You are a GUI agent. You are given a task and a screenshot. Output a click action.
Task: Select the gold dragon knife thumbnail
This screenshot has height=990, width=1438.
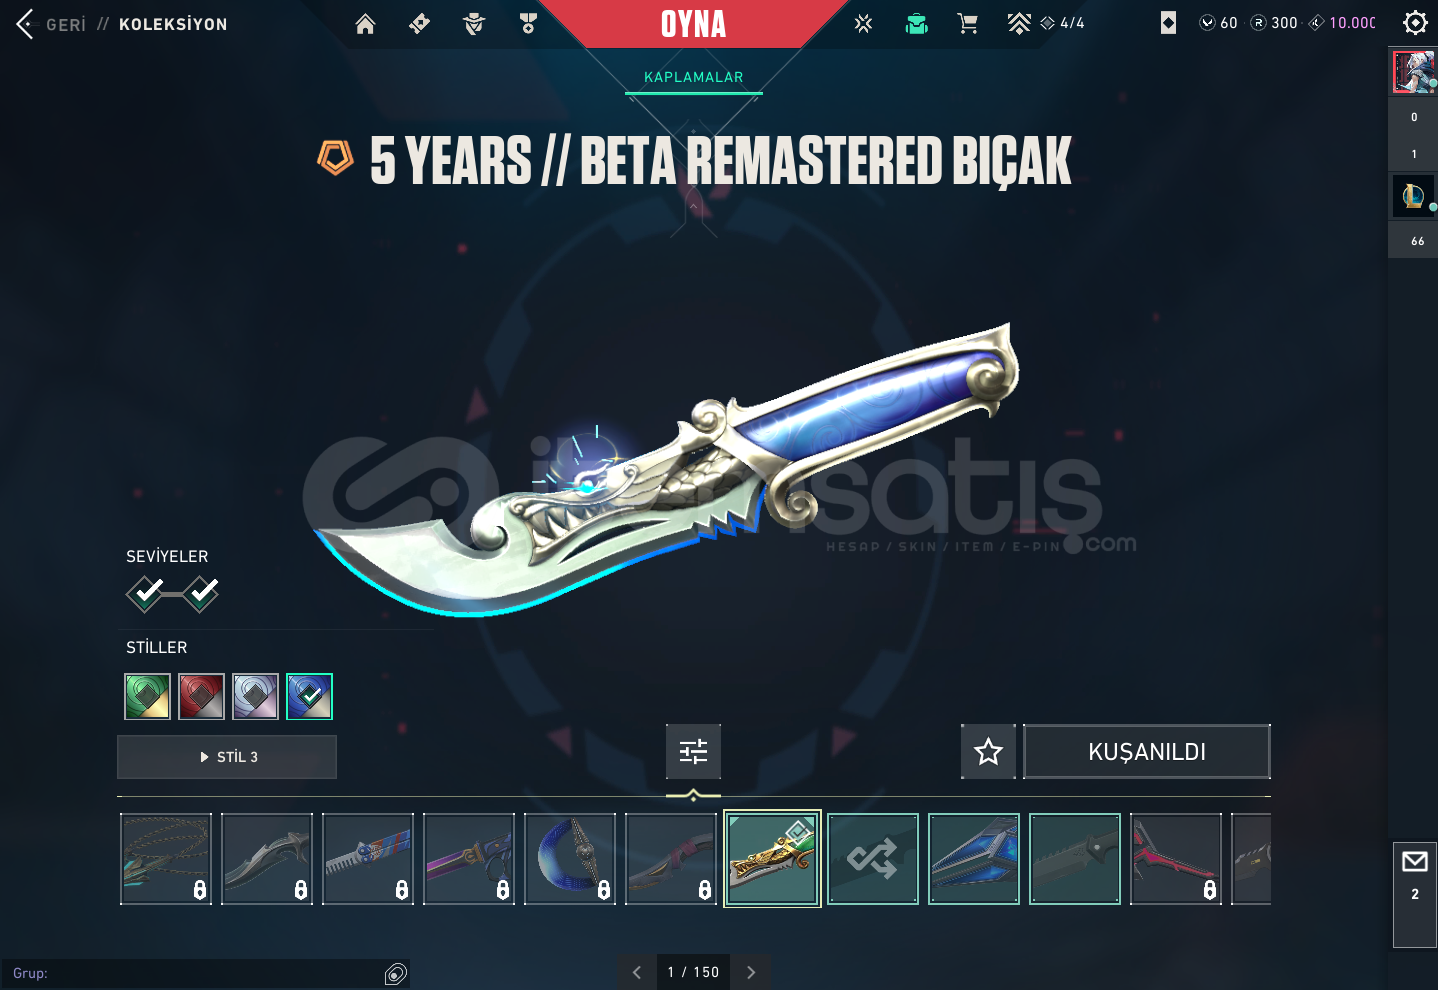[772, 859]
